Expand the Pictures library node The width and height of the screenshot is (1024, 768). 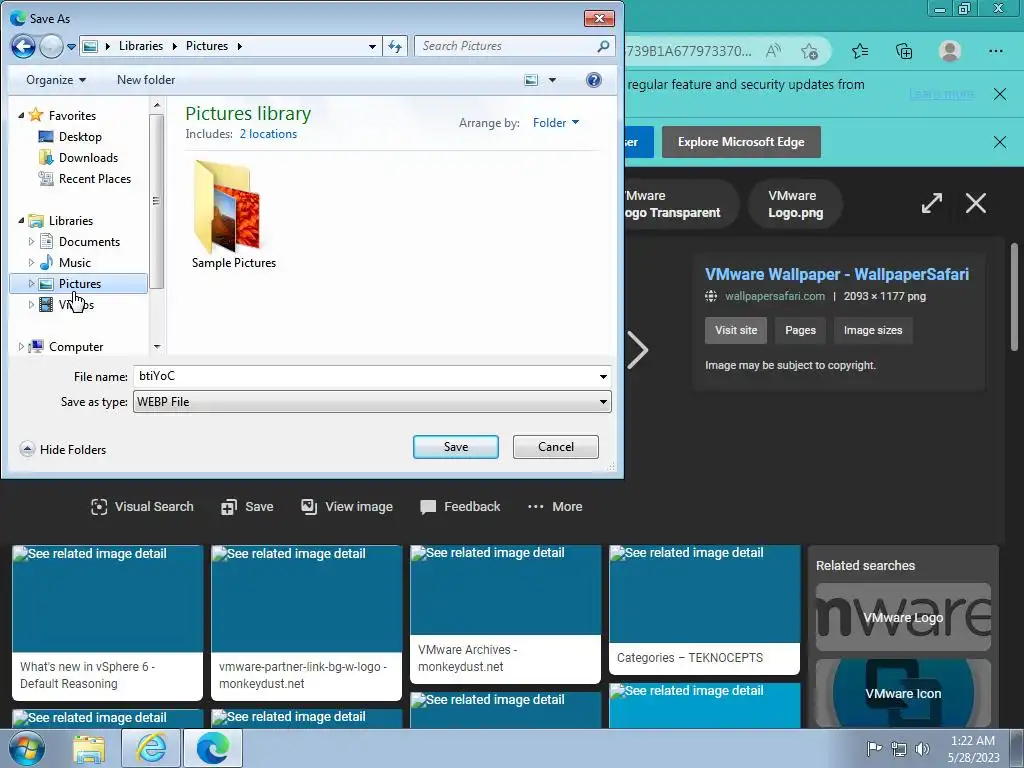31,283
